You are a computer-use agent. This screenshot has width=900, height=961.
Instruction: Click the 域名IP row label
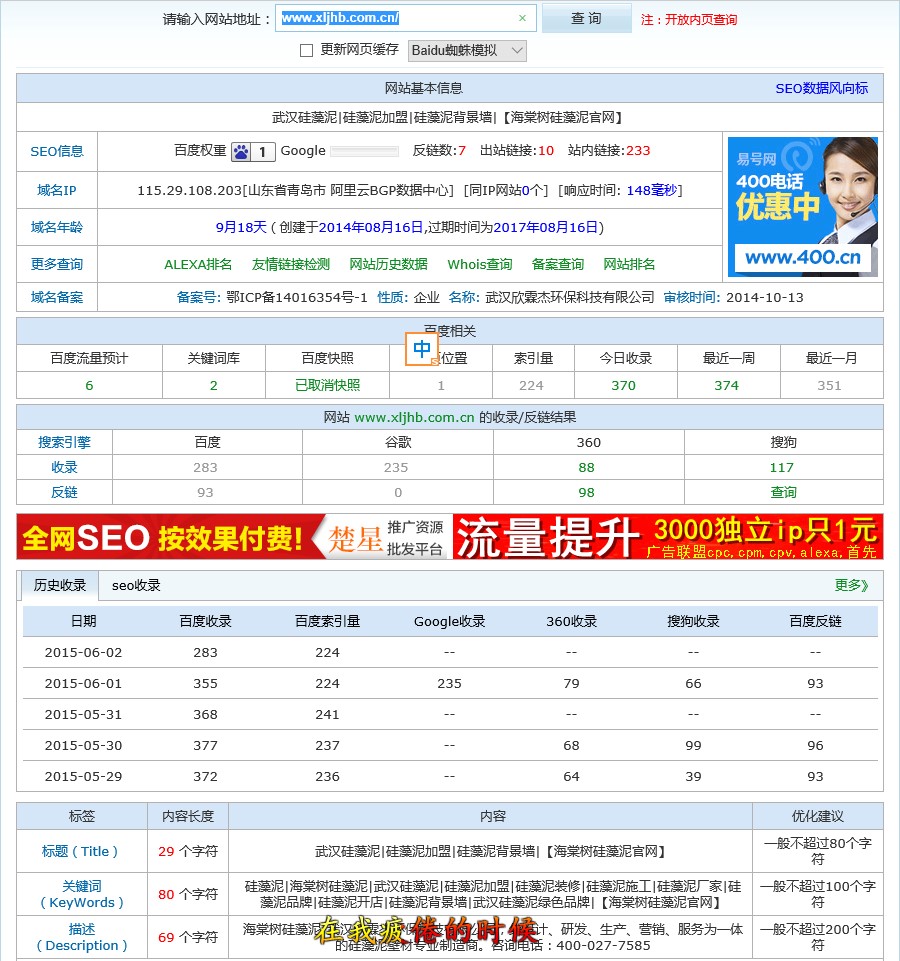point(57,191)
